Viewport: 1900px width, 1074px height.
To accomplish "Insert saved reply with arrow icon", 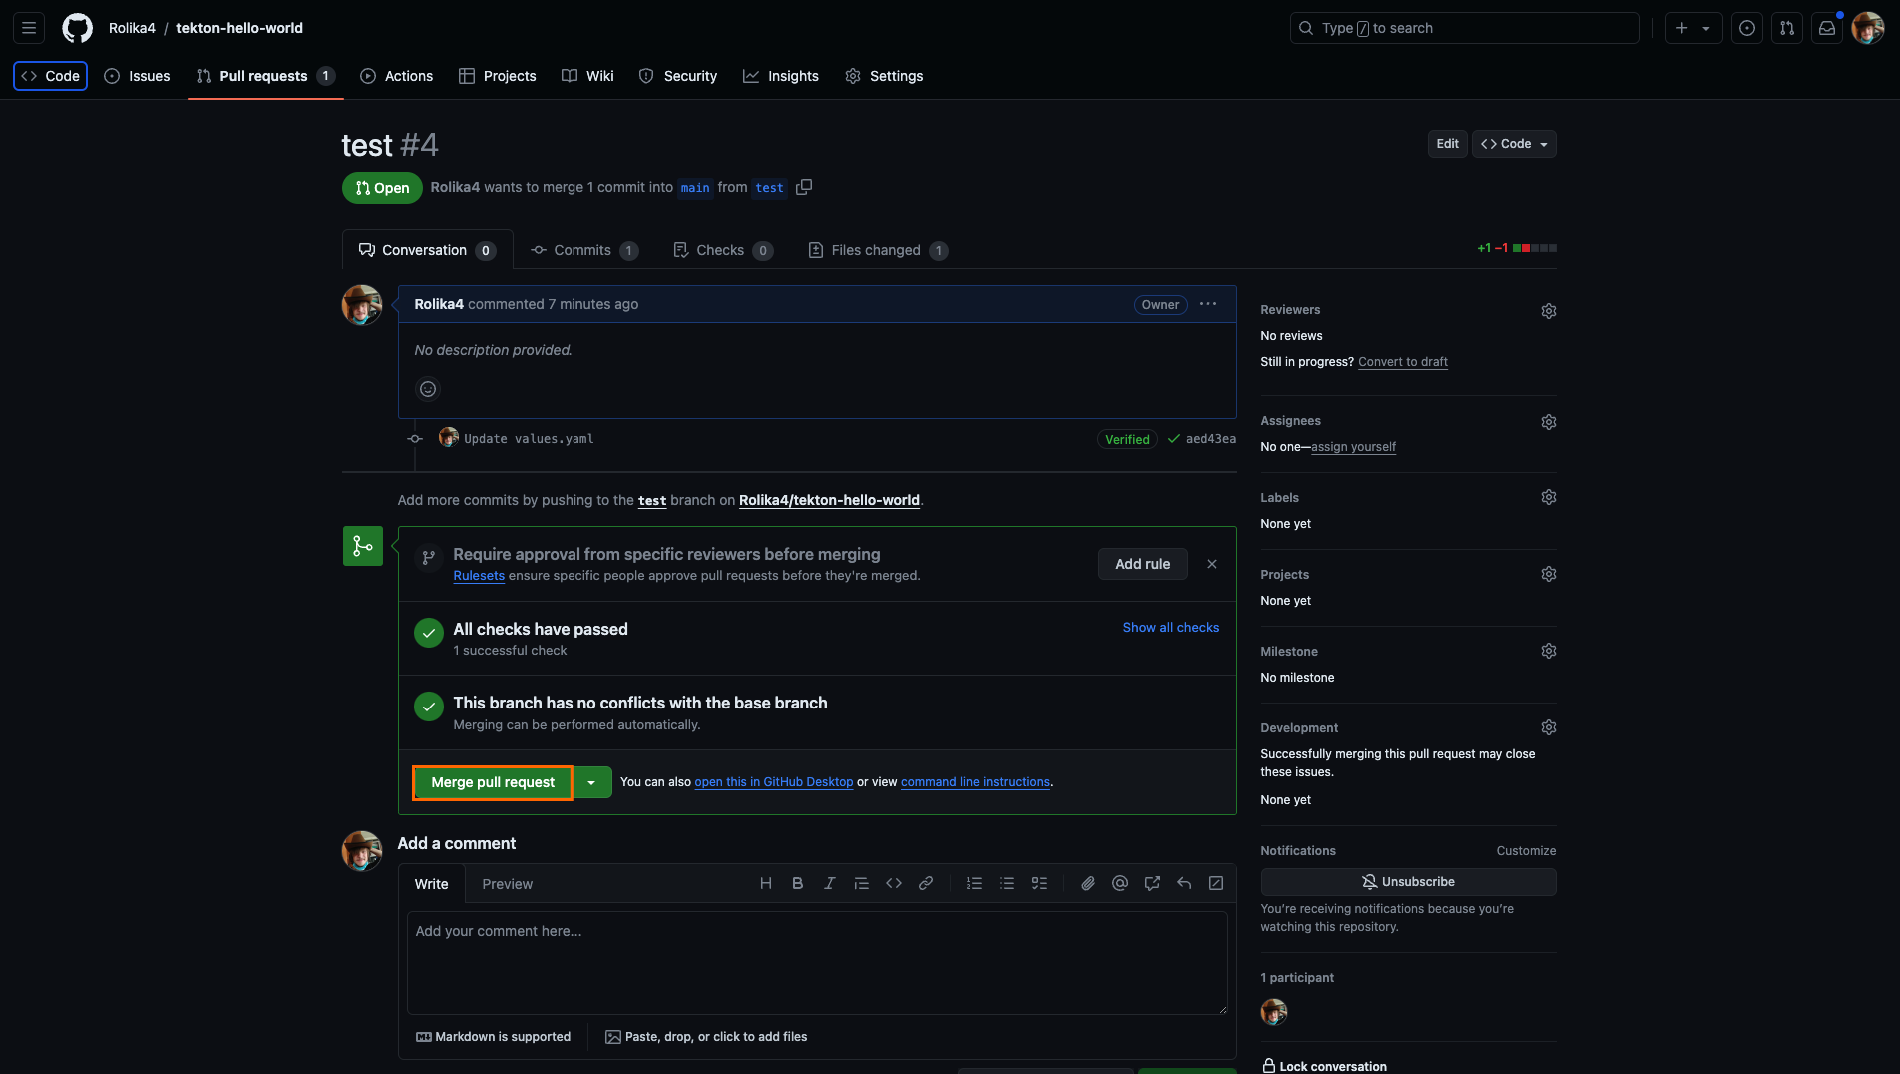I will (1184, 883).
